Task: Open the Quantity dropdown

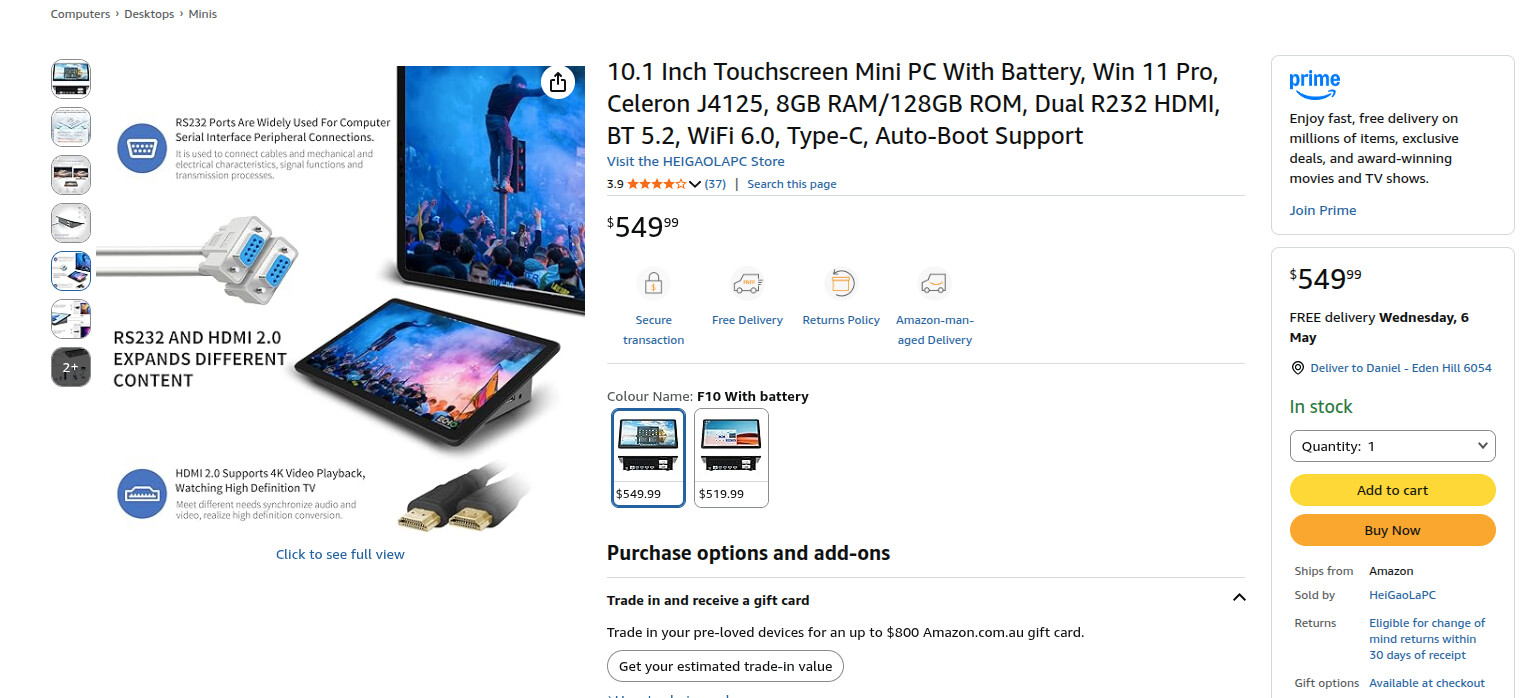Action: pyautogui.click(x=1392, y=446)
